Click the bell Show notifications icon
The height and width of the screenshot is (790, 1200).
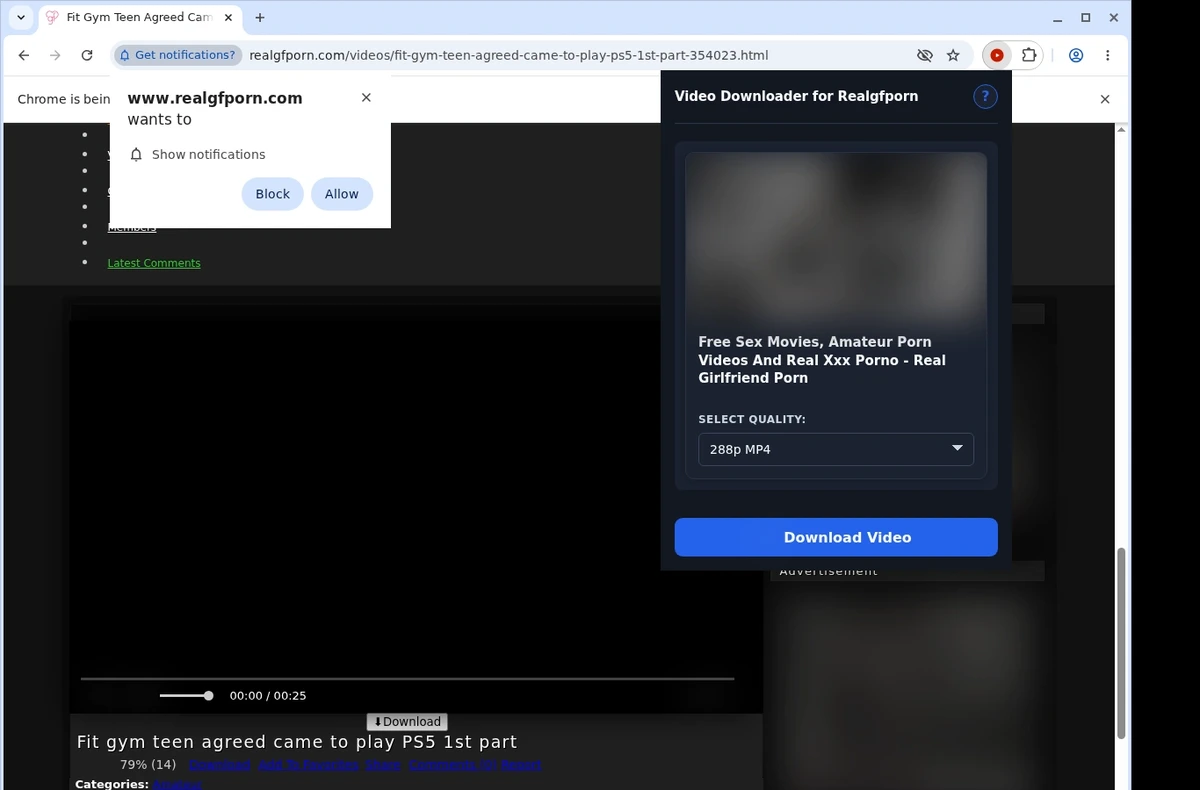137,154
